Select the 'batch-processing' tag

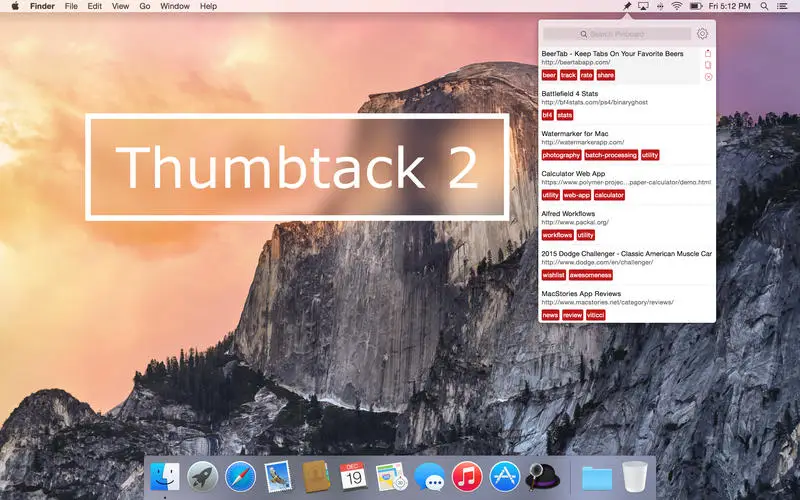pos(611,155)
